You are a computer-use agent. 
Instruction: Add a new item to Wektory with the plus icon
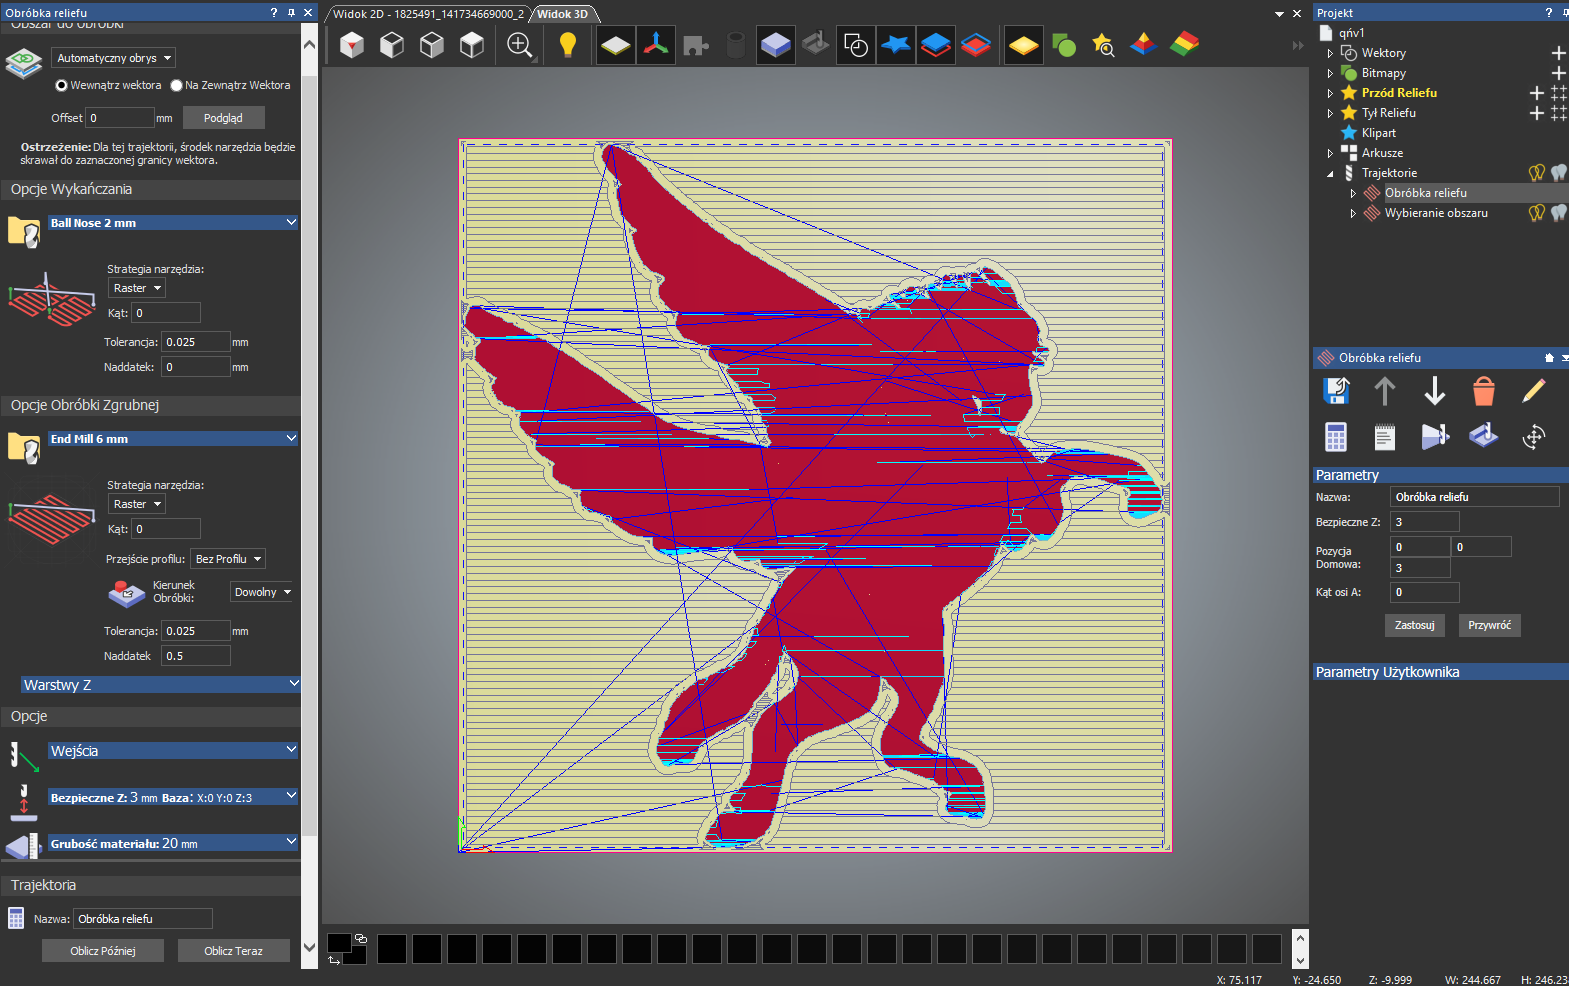1558,53
